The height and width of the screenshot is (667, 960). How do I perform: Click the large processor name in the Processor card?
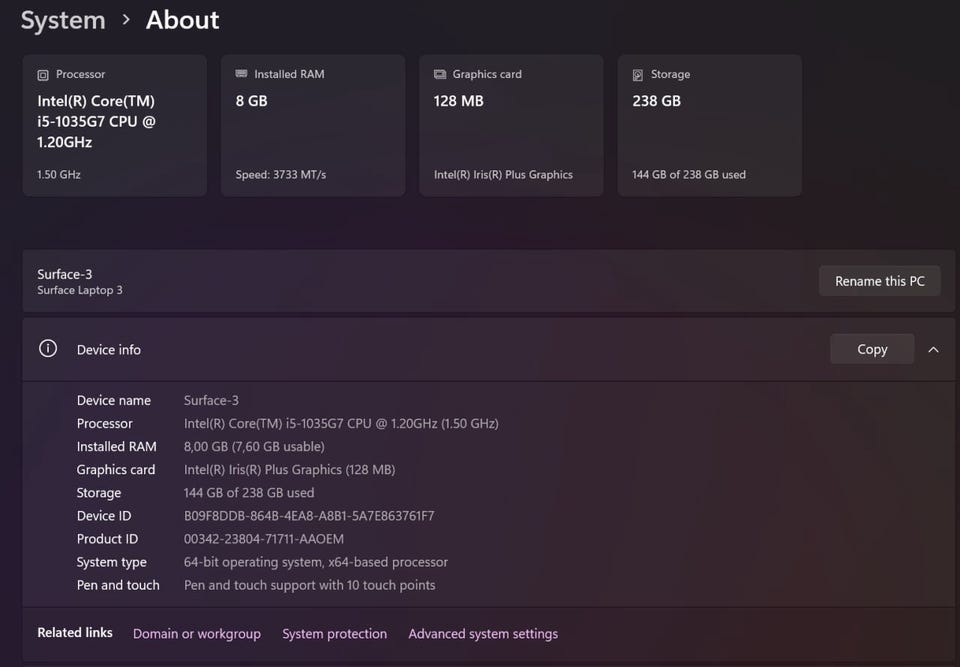97,121
